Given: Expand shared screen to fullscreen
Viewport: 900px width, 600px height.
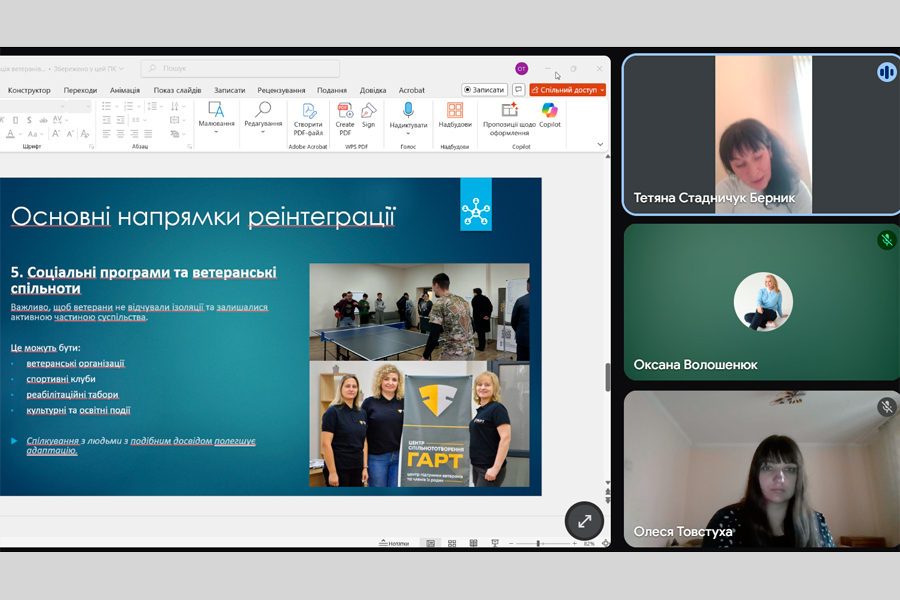Looking at the screenshot, I should pos(584,521).
